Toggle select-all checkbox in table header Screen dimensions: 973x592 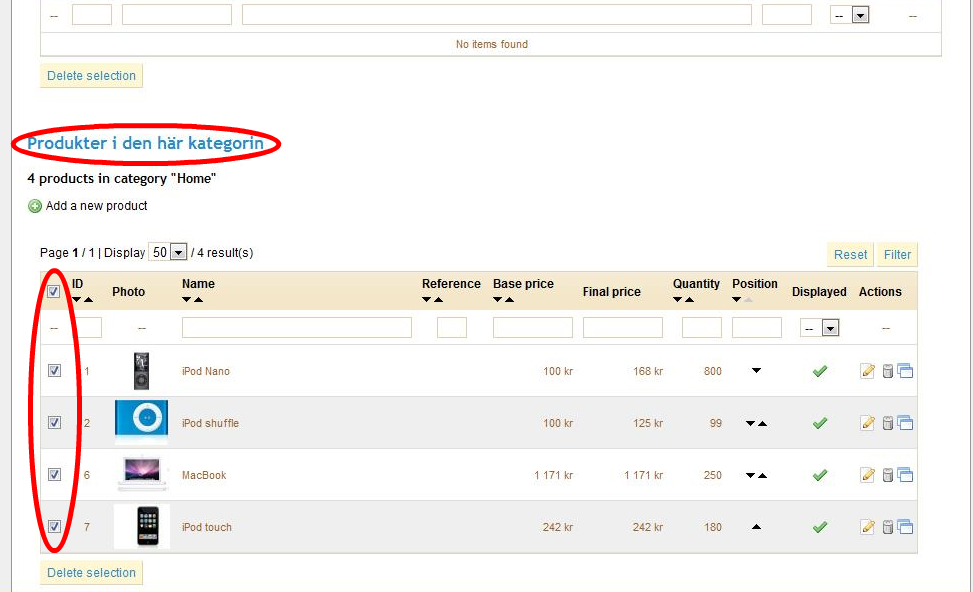[53, 291]
